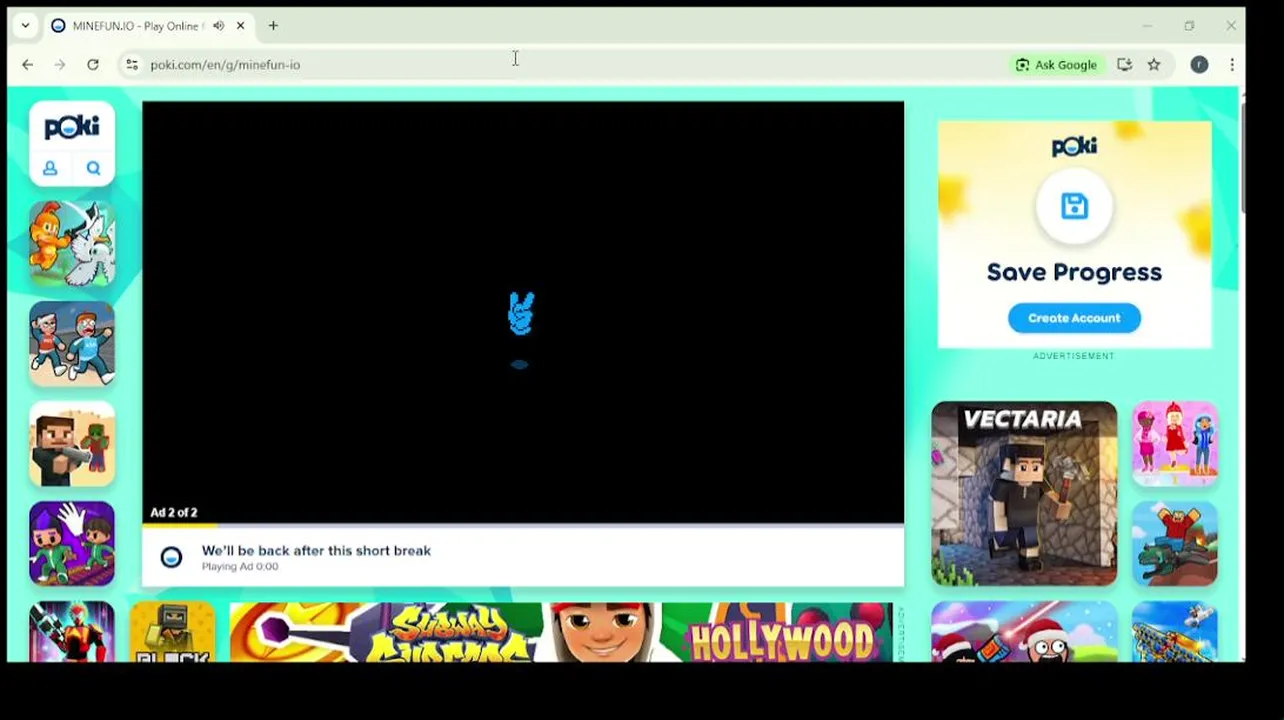This screenshot has width=1284, height=720.
Task: Install app icon in address bar
Action: point(1124,65)
